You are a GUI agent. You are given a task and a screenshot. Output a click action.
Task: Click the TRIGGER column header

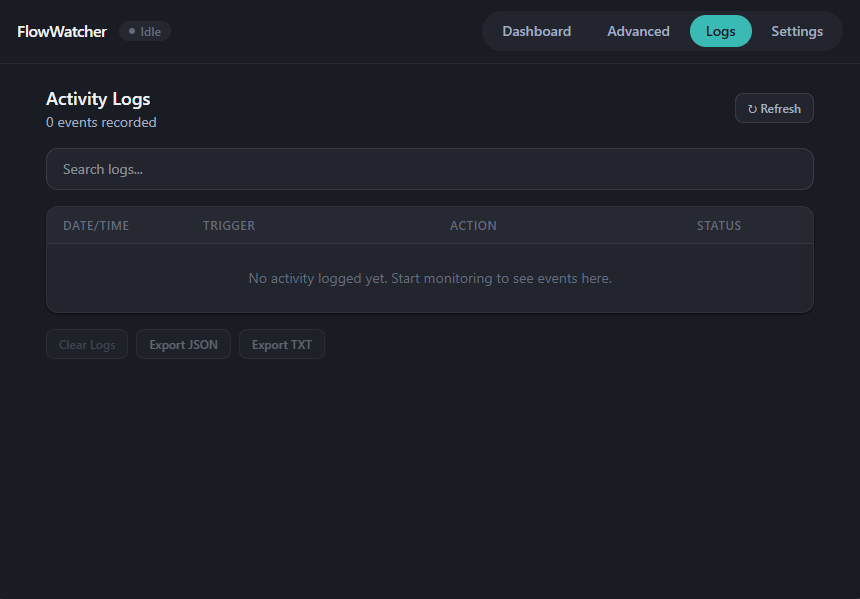[228, 225]
